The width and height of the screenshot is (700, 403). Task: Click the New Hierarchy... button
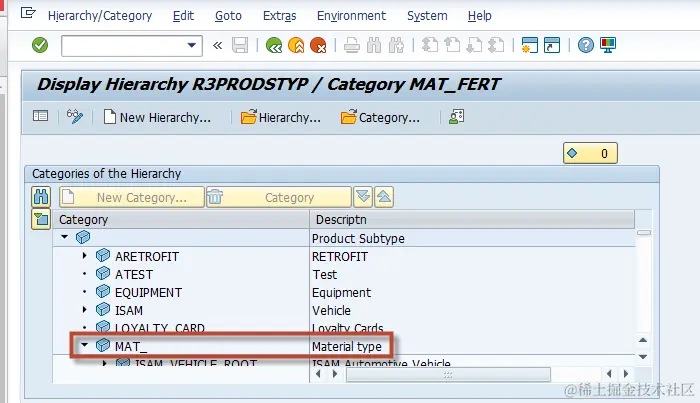157,117
